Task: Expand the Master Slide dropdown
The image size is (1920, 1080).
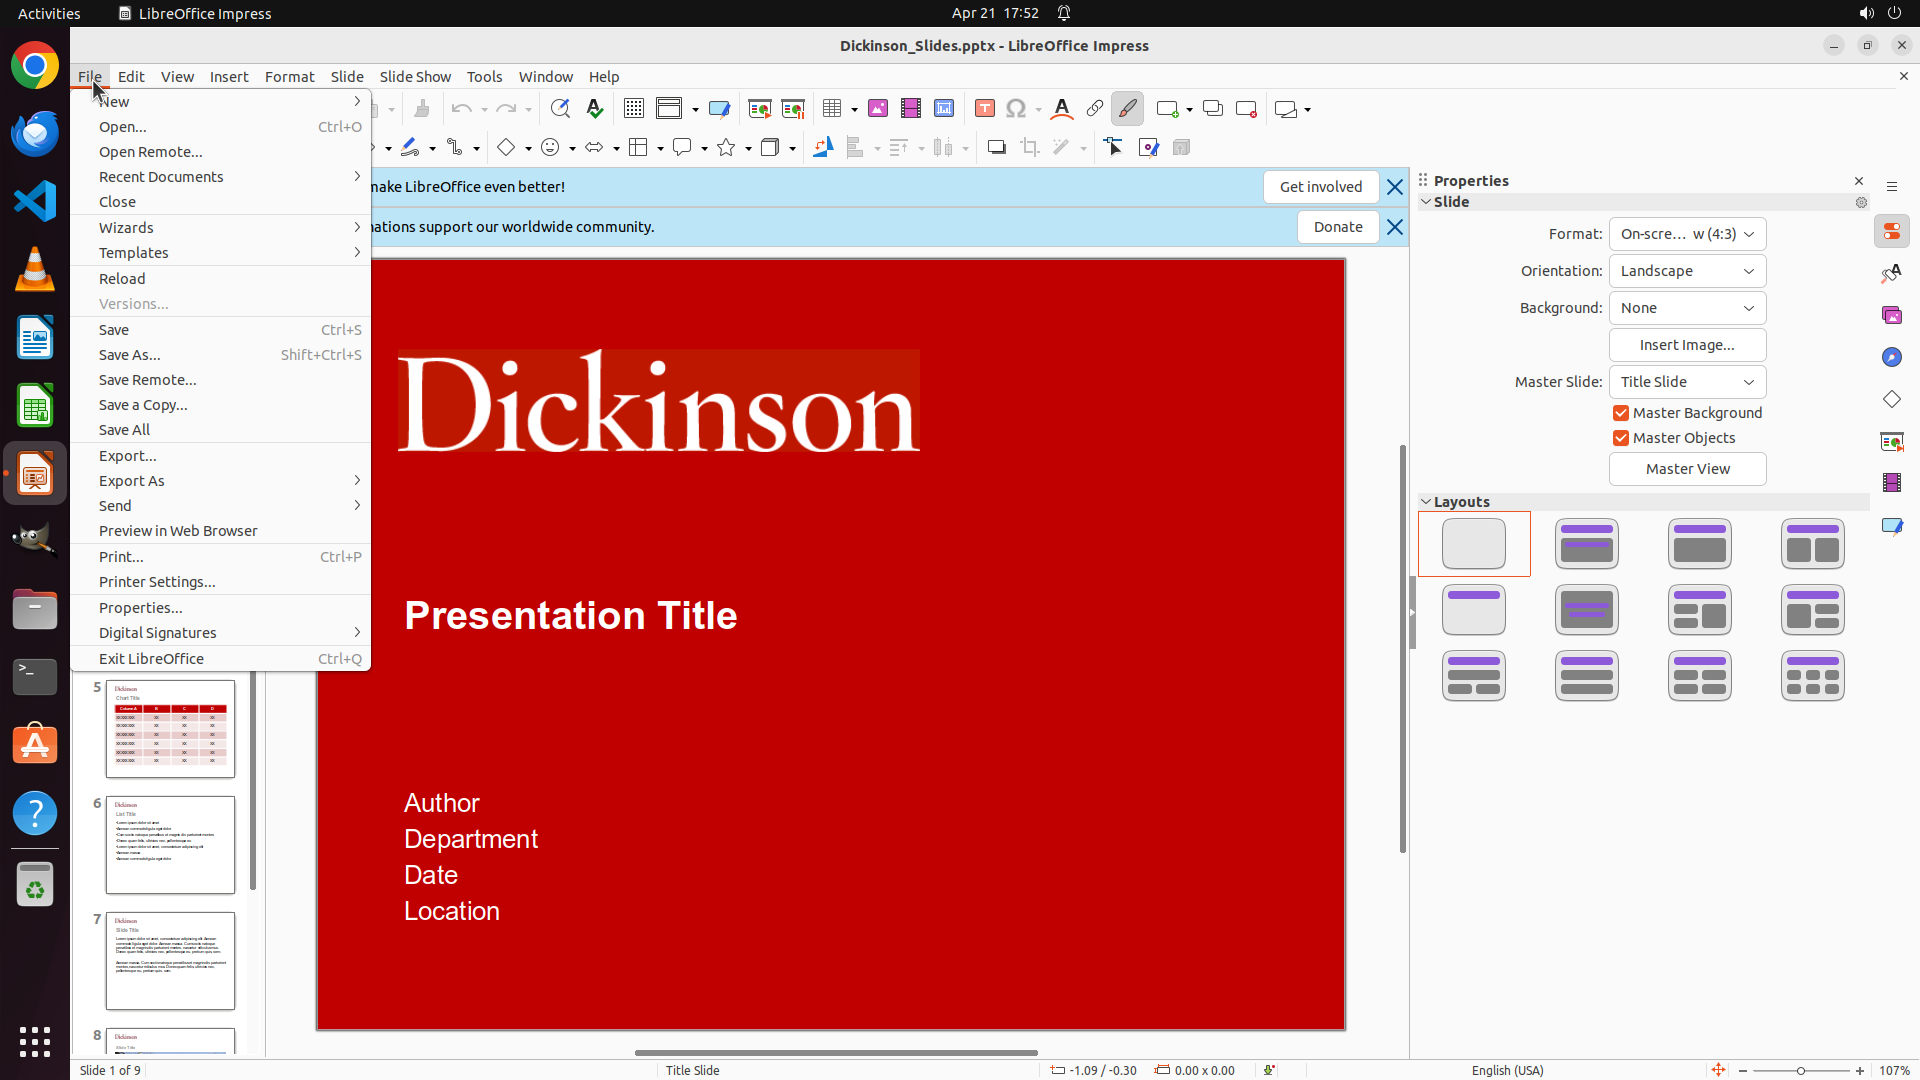Action: pos(1687,382)
